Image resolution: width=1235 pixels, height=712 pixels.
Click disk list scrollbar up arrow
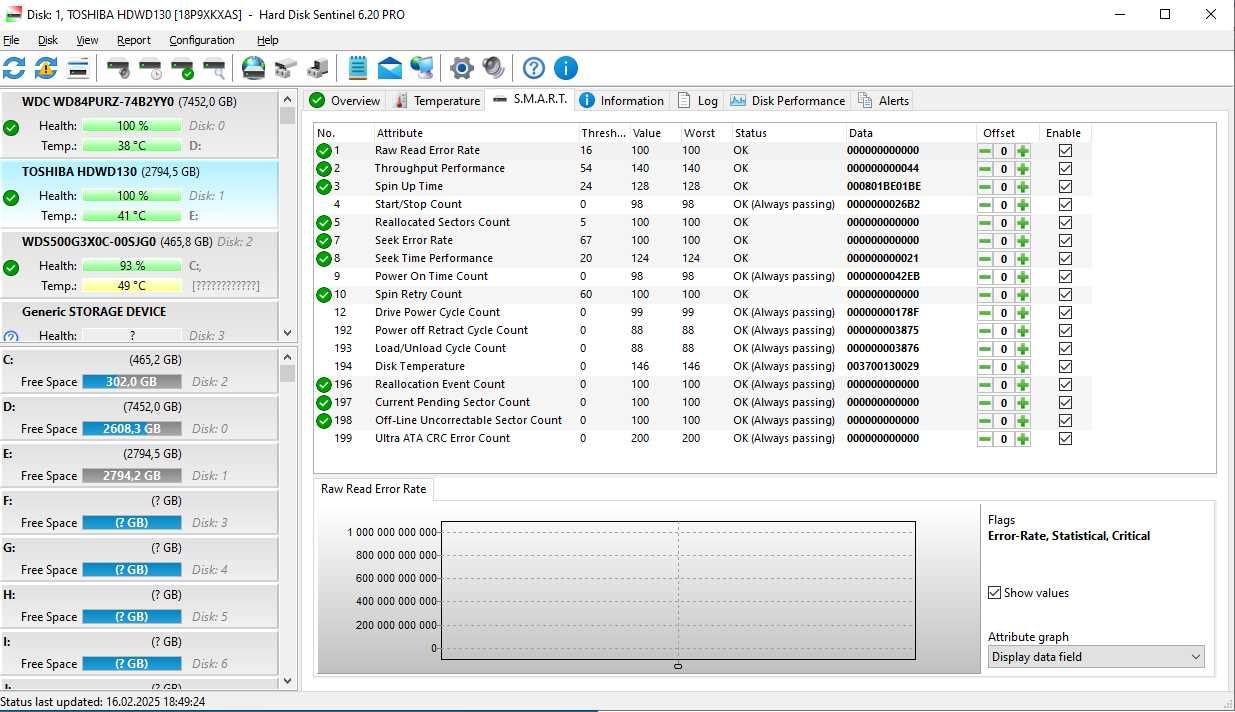point(288,99)
